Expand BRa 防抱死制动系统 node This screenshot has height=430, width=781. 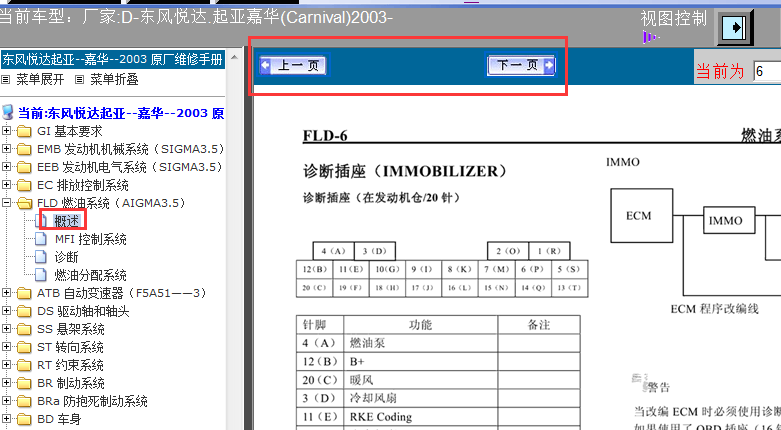tap(6, 401)
